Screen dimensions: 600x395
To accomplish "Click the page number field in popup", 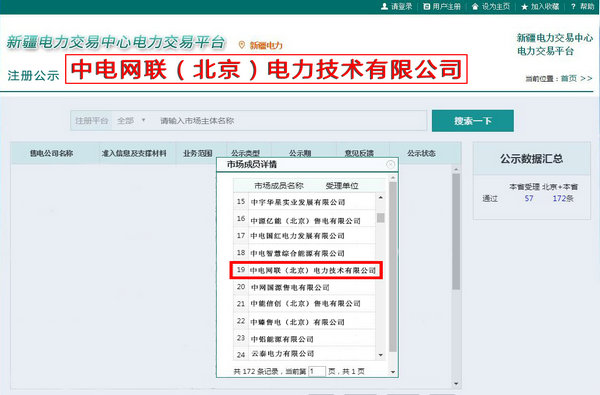I will [317, 371].
